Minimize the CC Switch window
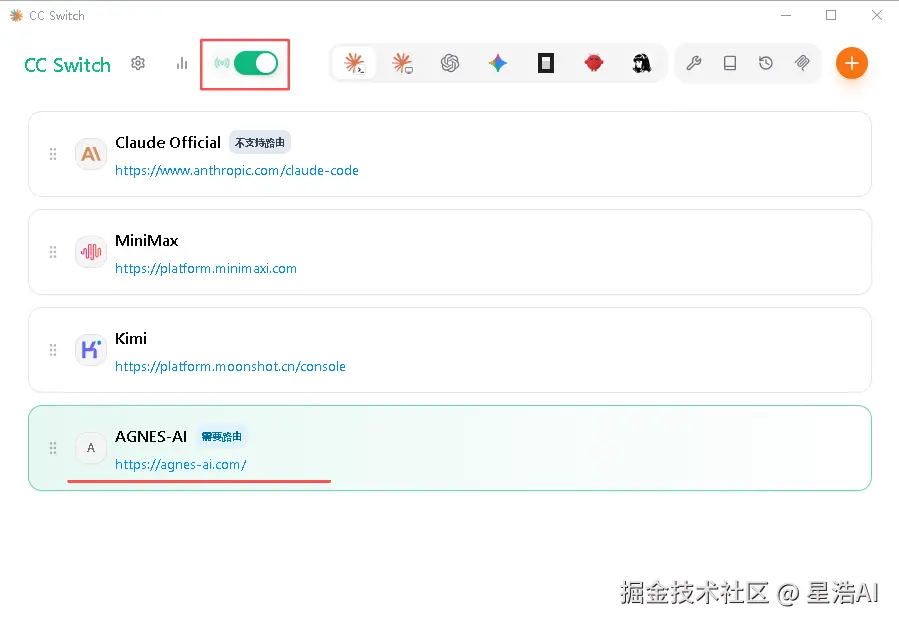 (786, 15)
